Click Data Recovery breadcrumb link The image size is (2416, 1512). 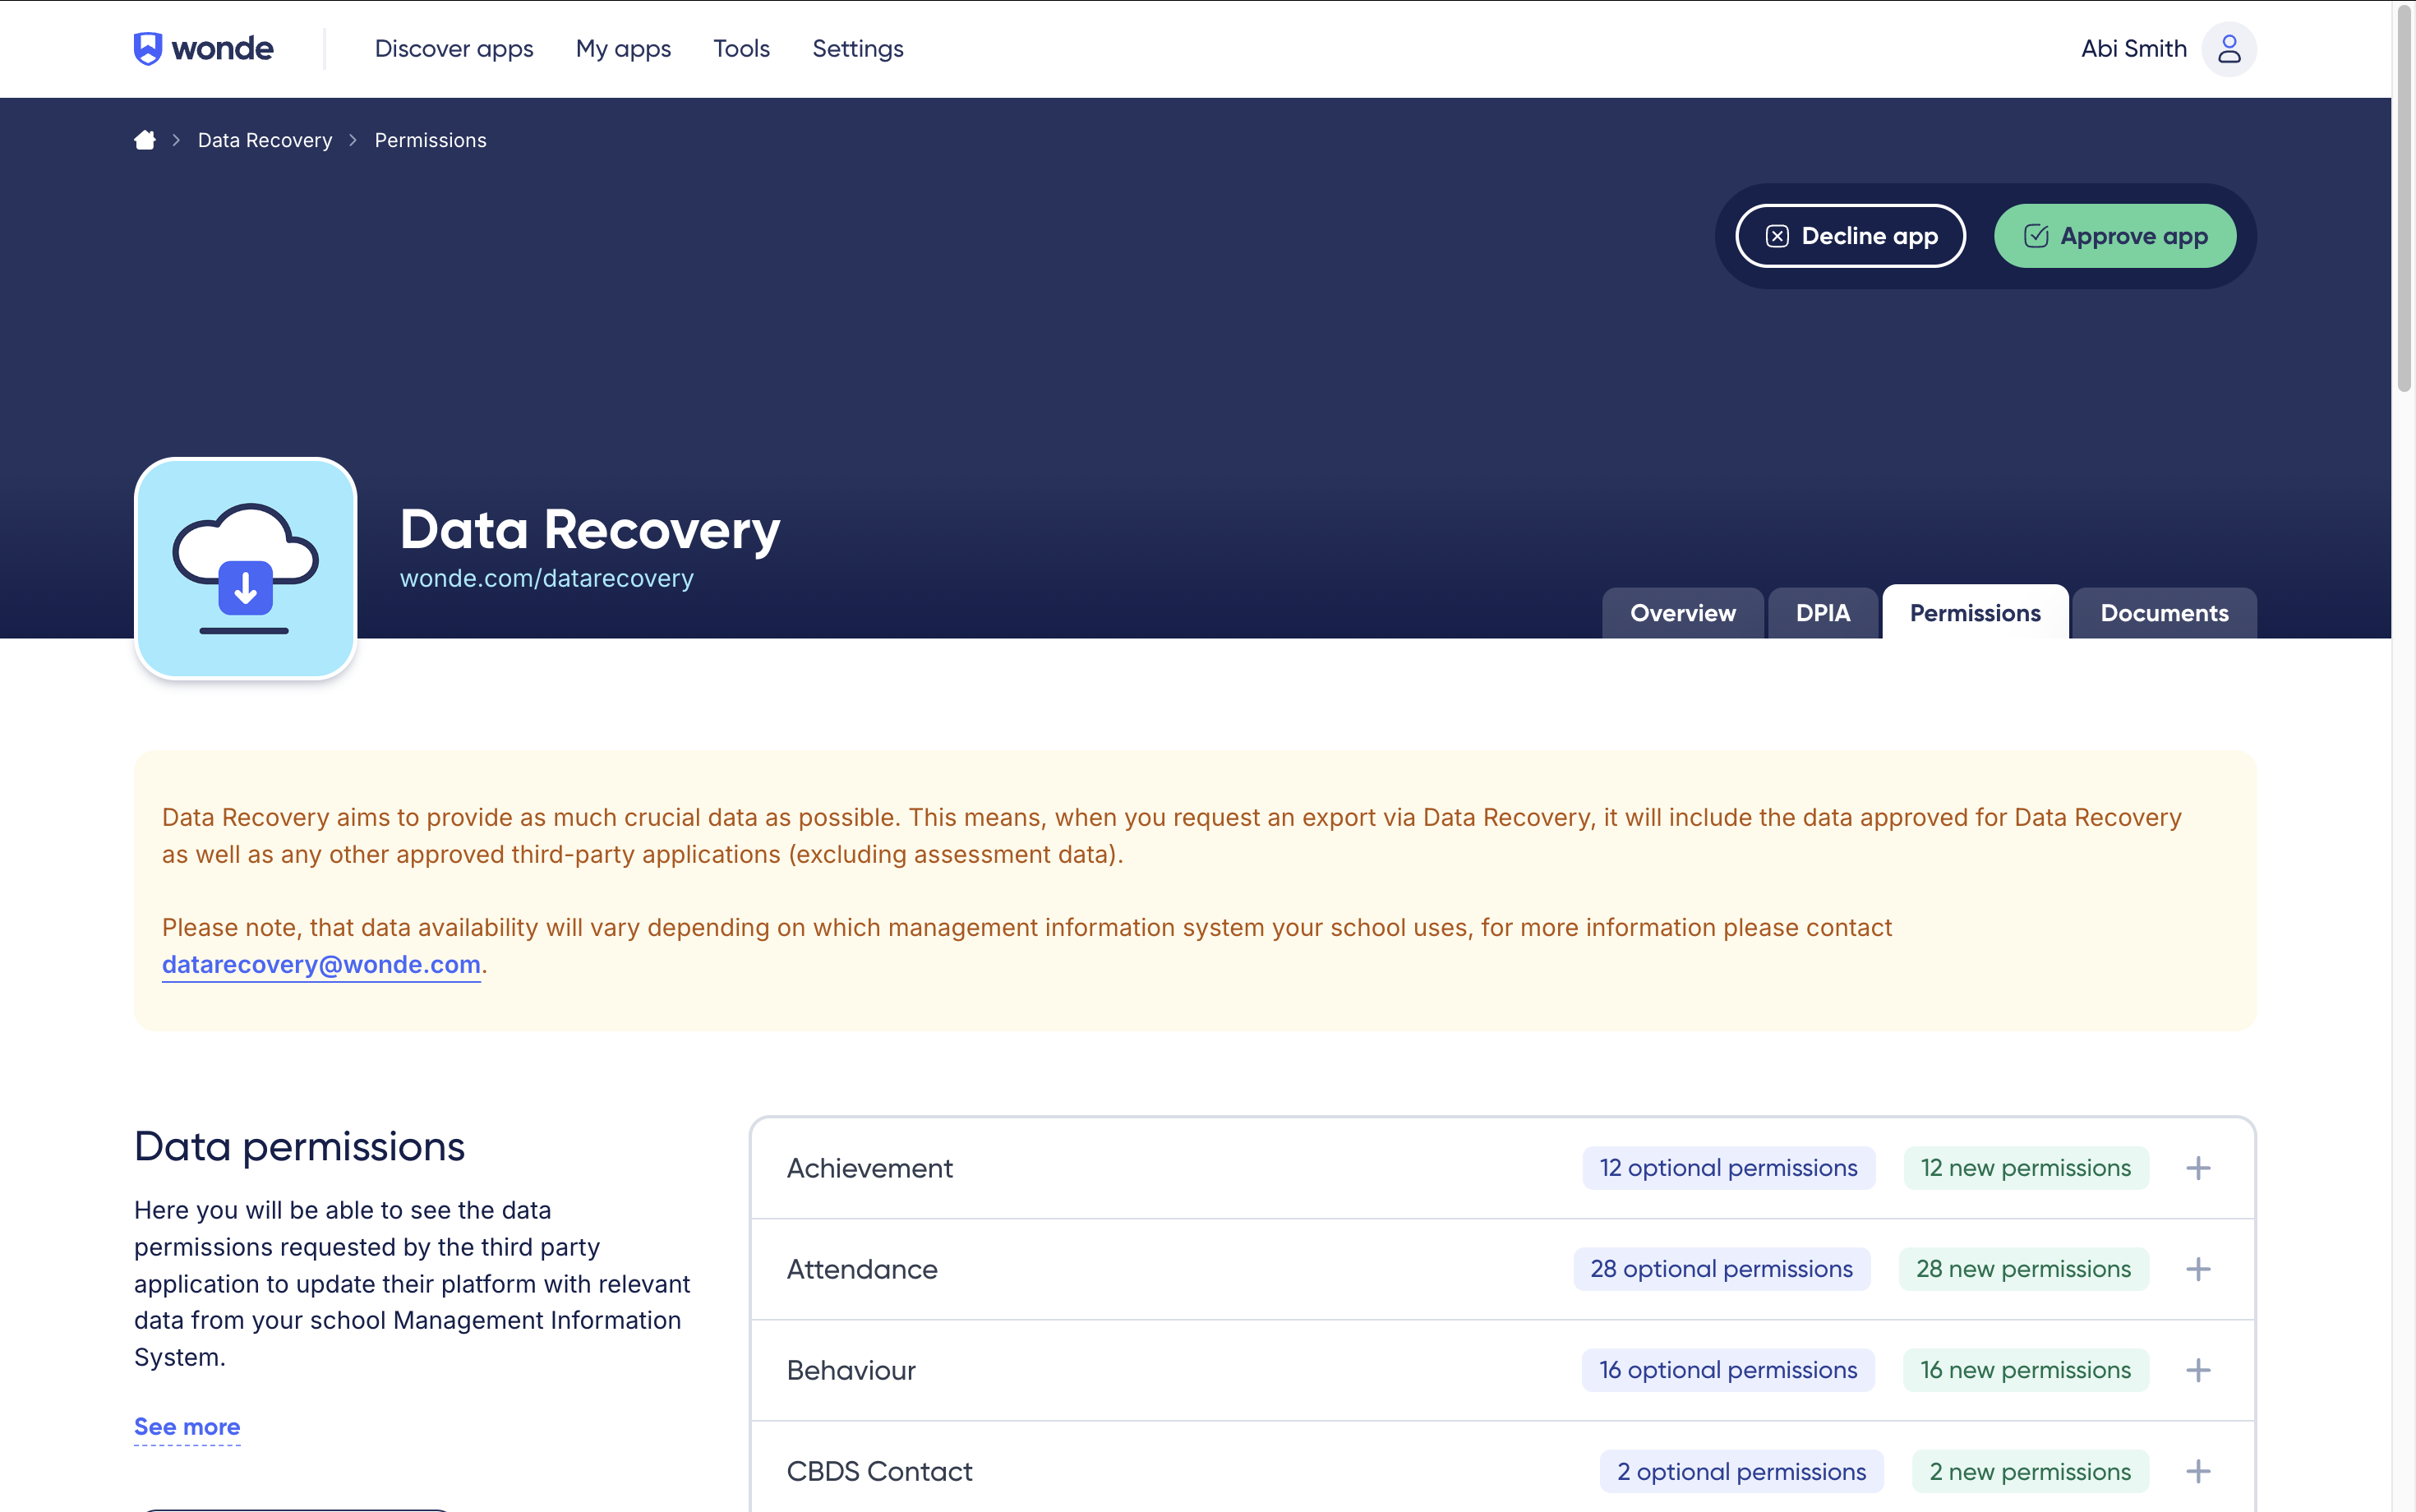click(x=265, y=140)
